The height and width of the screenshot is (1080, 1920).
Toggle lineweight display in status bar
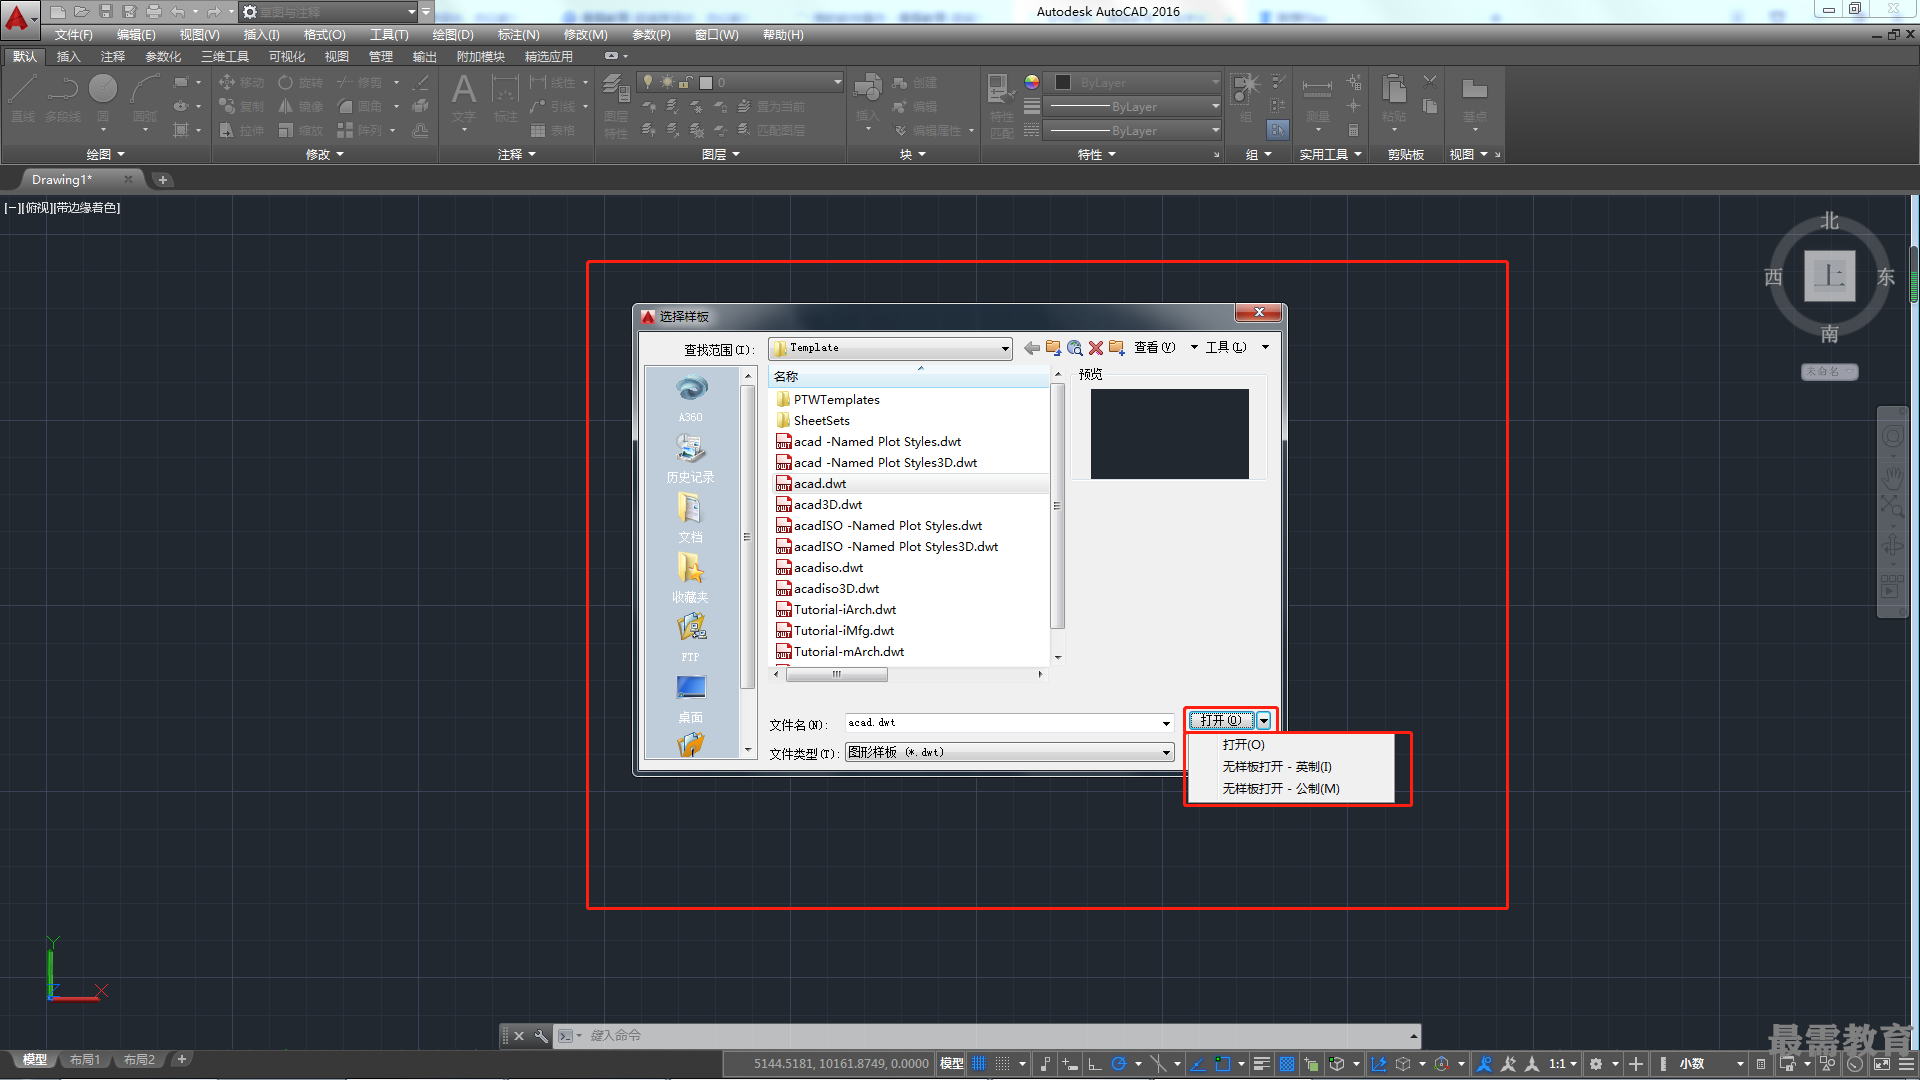(1262, 1064)
